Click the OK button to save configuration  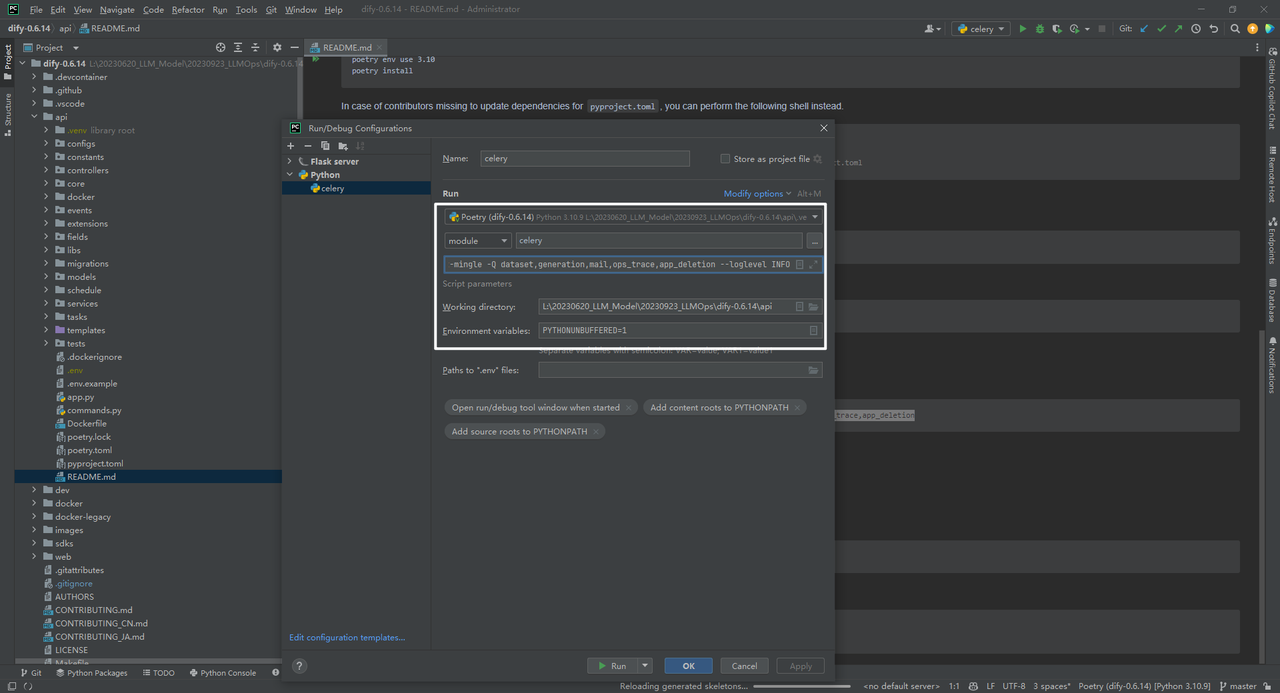coord(688,665)
